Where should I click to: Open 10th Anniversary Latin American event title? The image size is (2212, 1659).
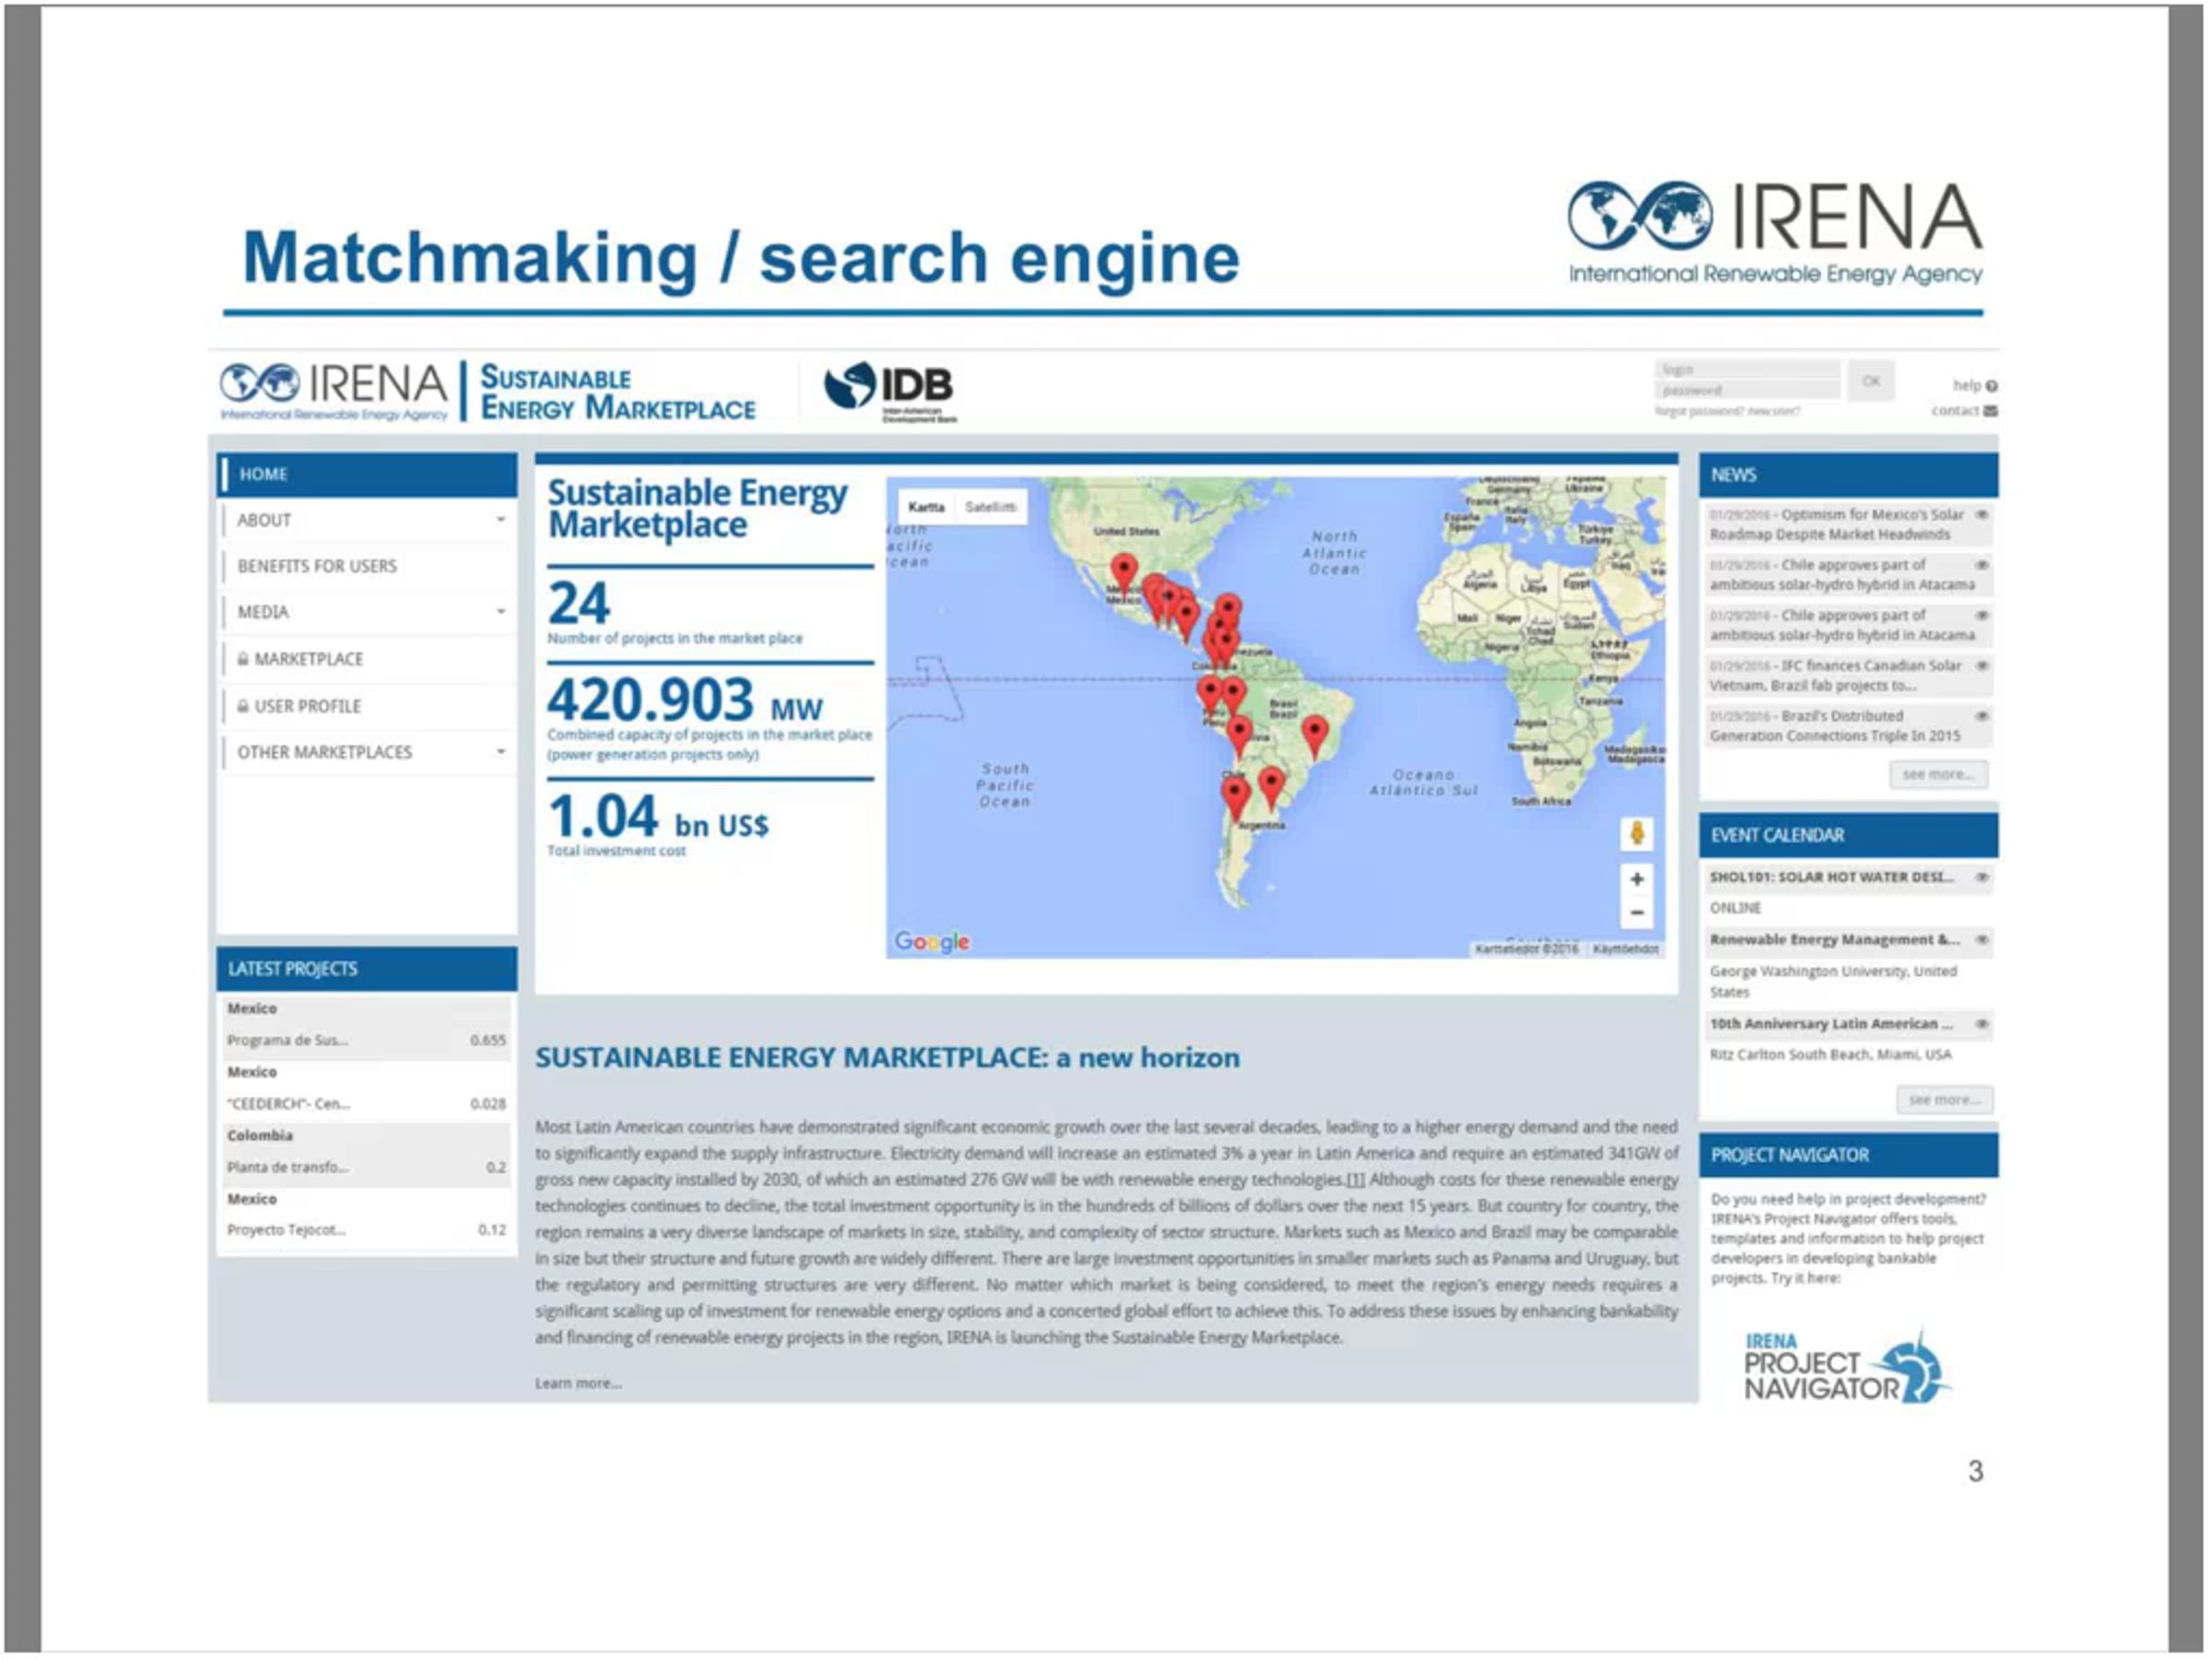[x=1831, y=1024]
